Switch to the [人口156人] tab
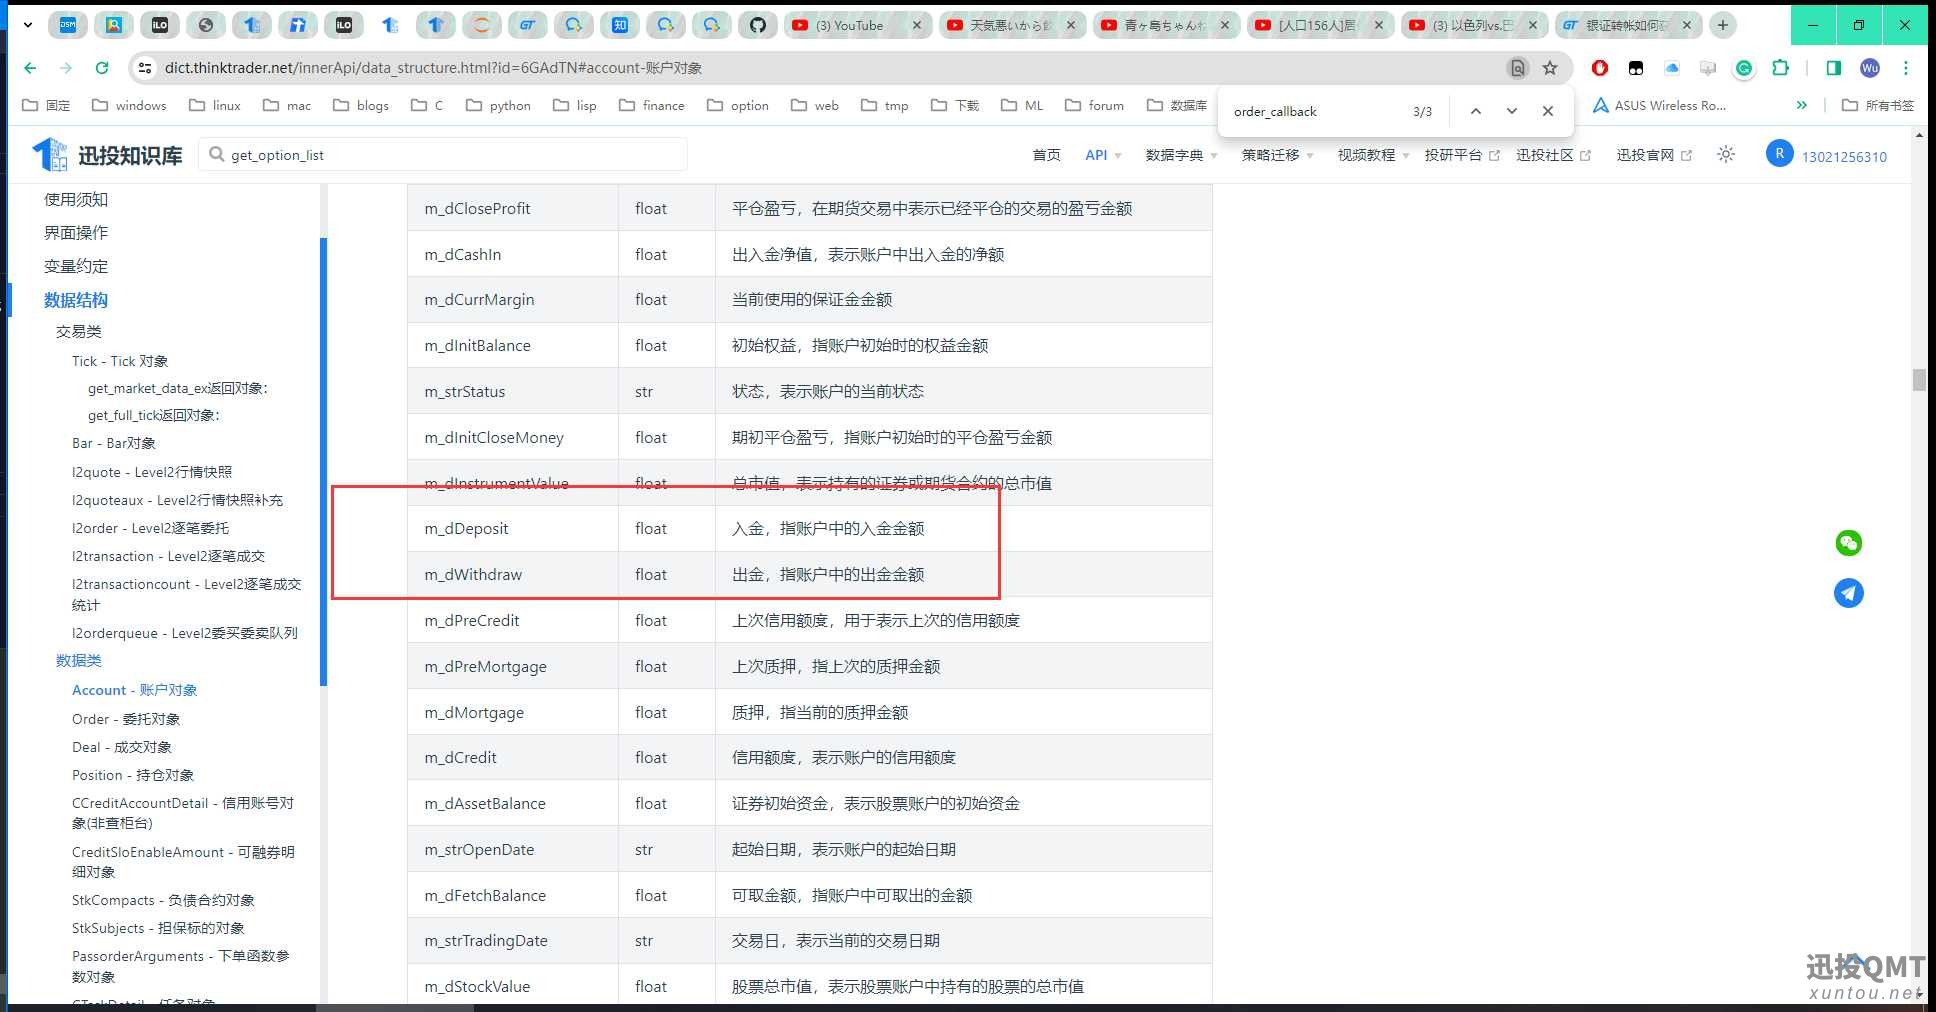Screen dimensions: 1936x1012 tap(1319, 25)
